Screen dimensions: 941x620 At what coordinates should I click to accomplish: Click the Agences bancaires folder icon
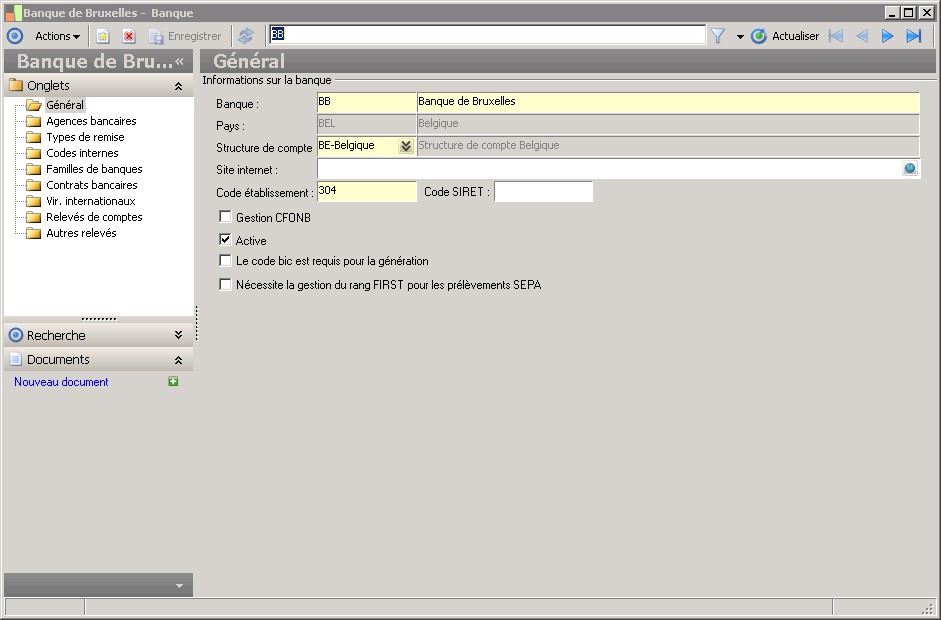(x=34, y=121)
